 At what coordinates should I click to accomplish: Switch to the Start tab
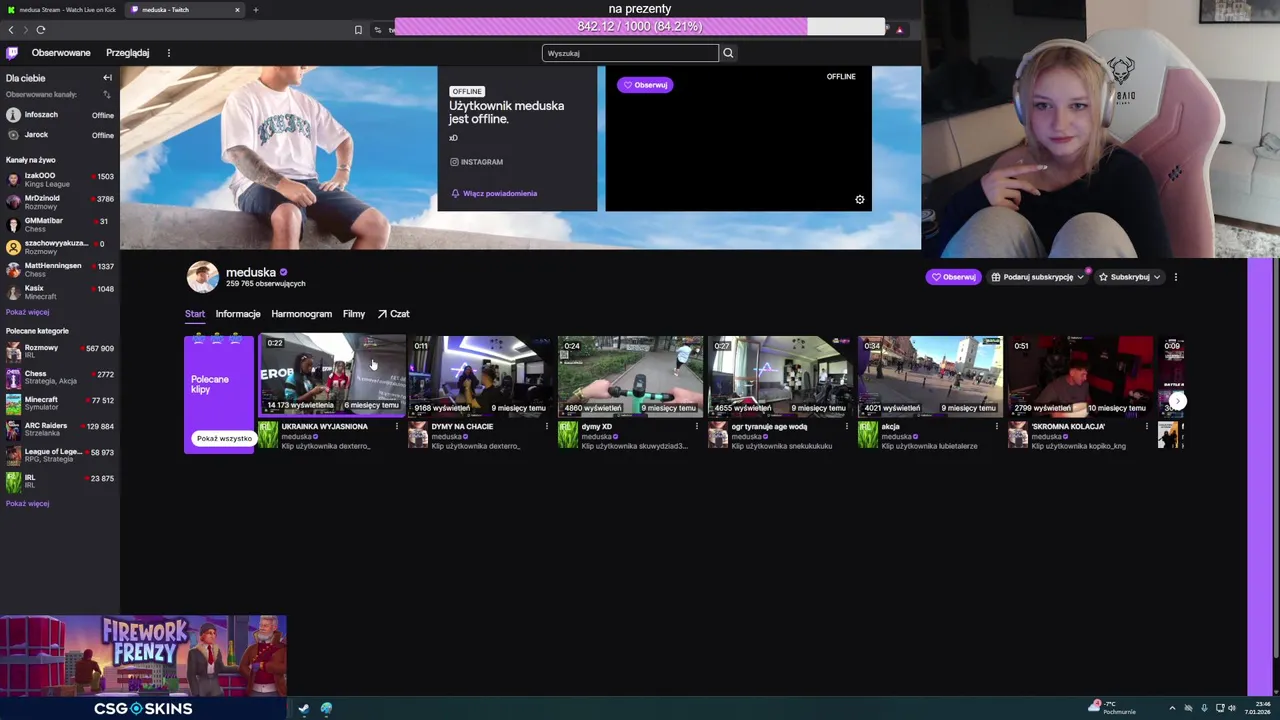point(195,314)
